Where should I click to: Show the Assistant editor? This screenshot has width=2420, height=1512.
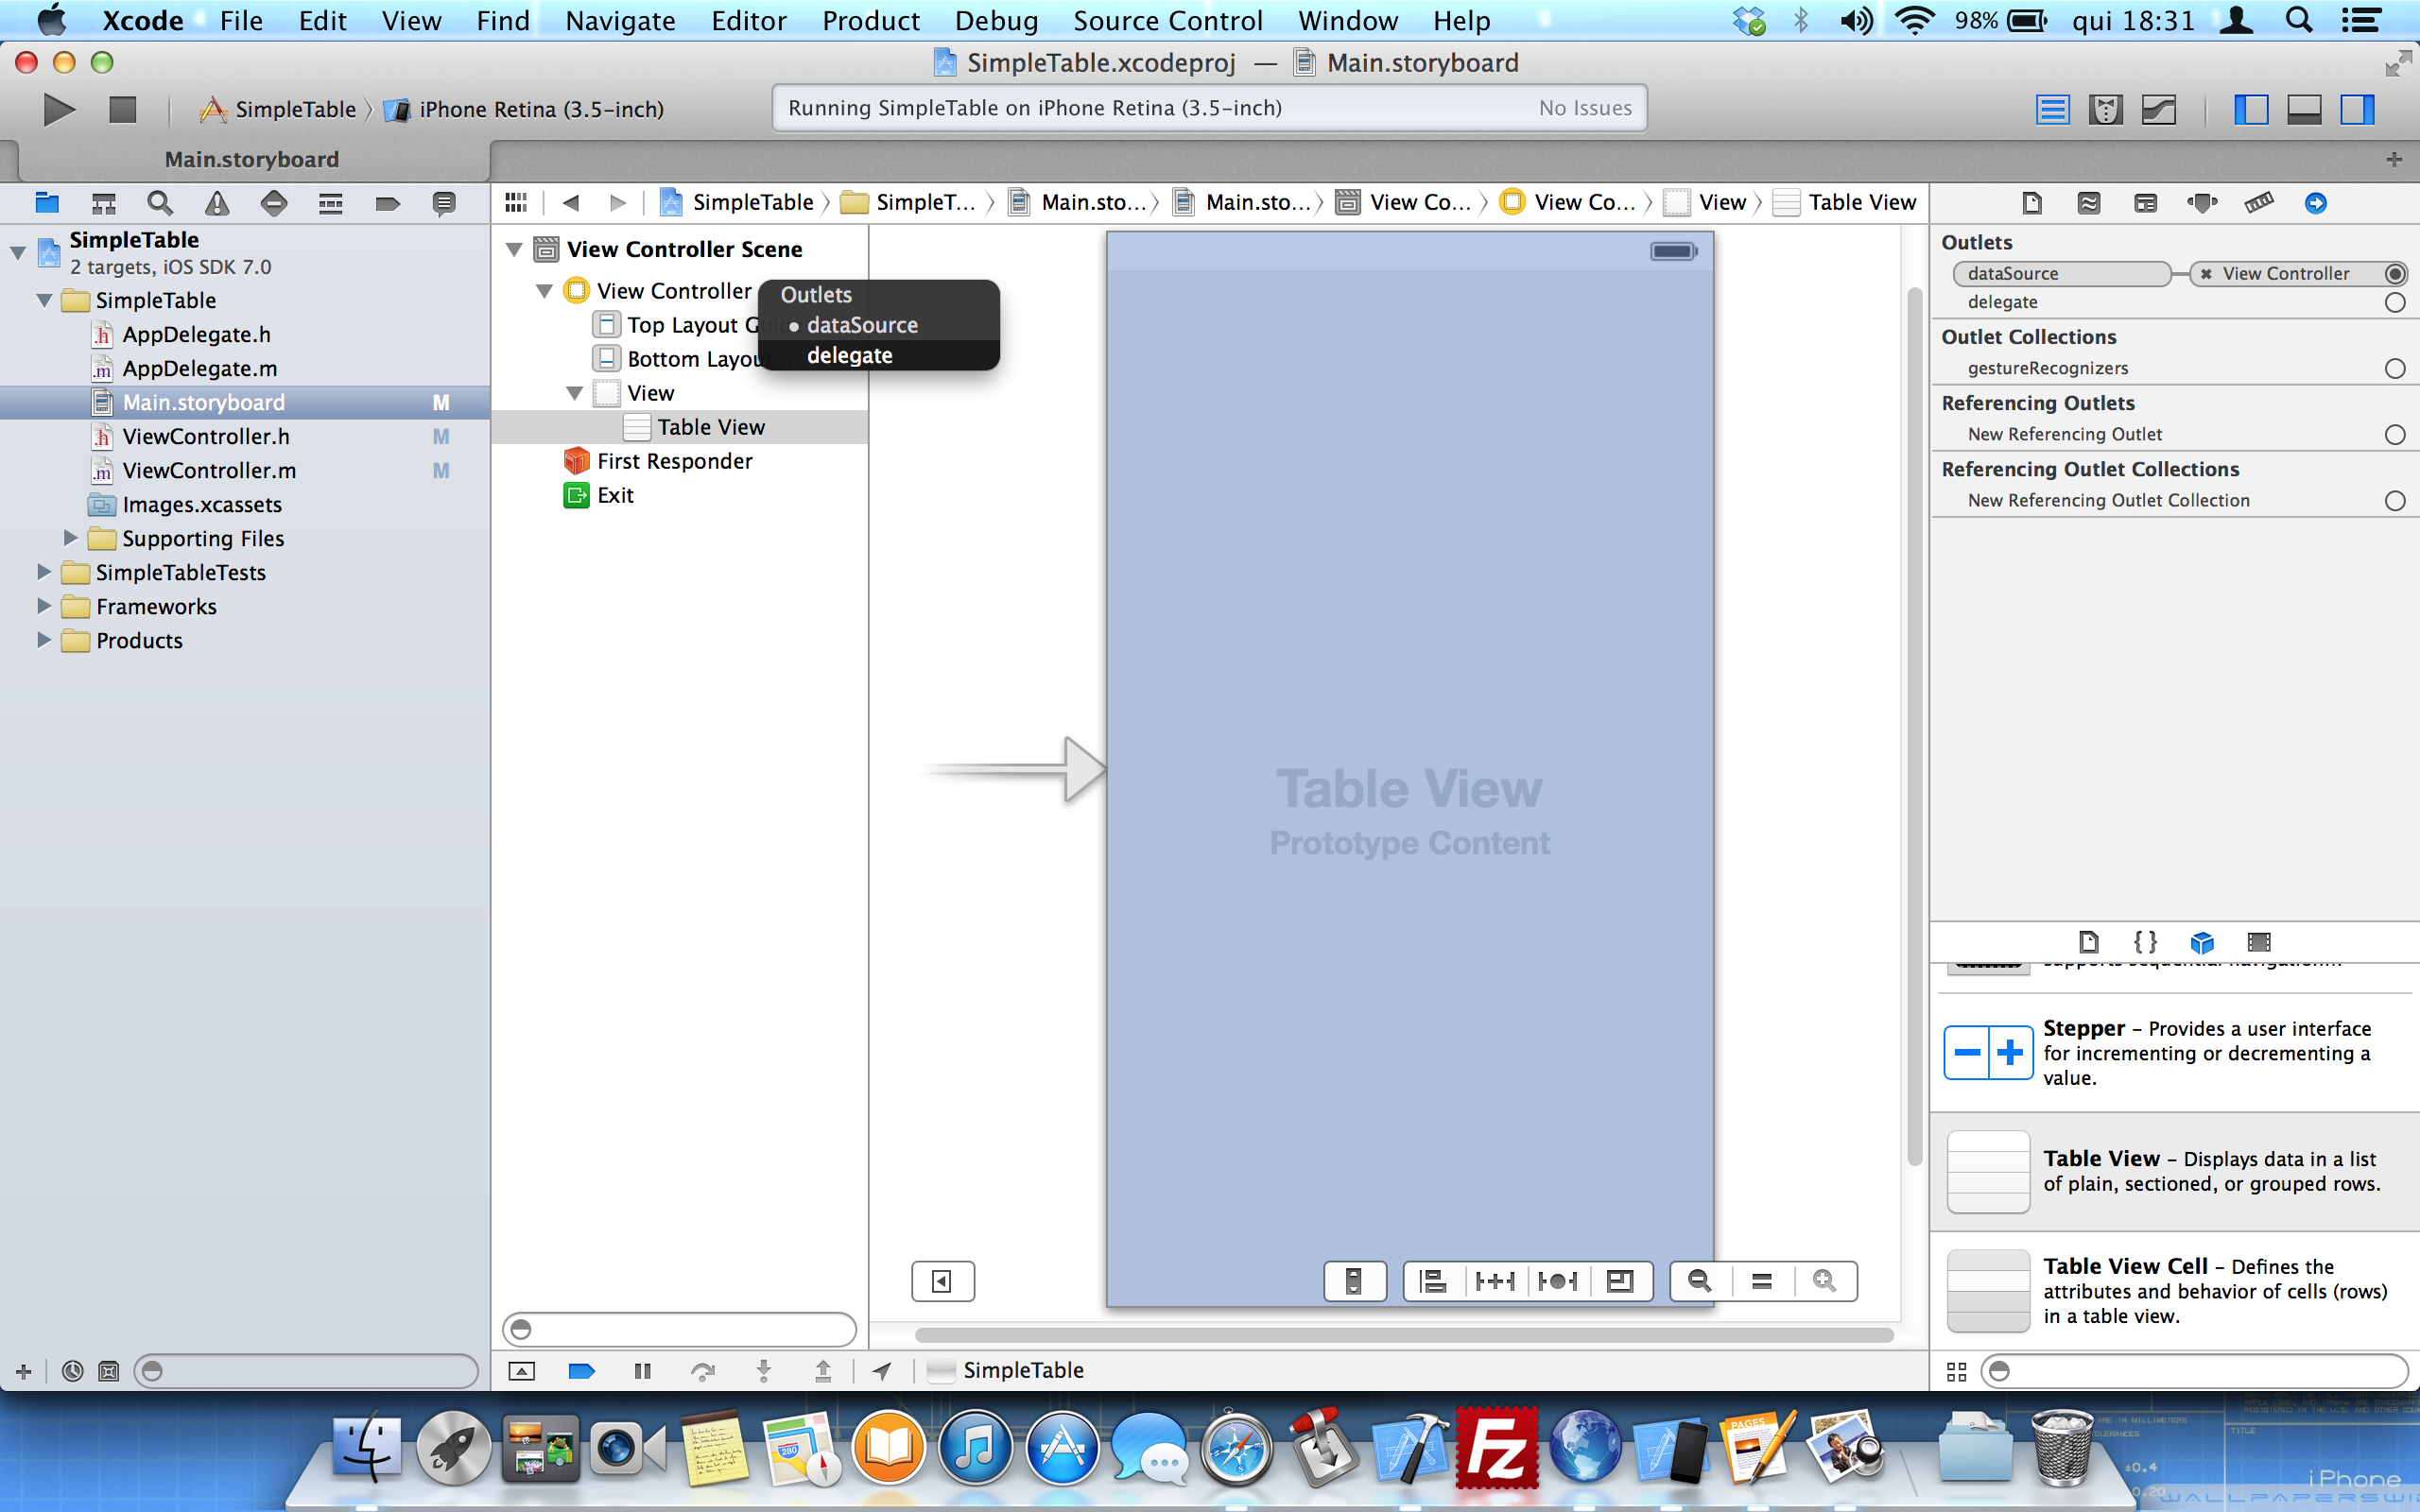[x=2106, y=109]
